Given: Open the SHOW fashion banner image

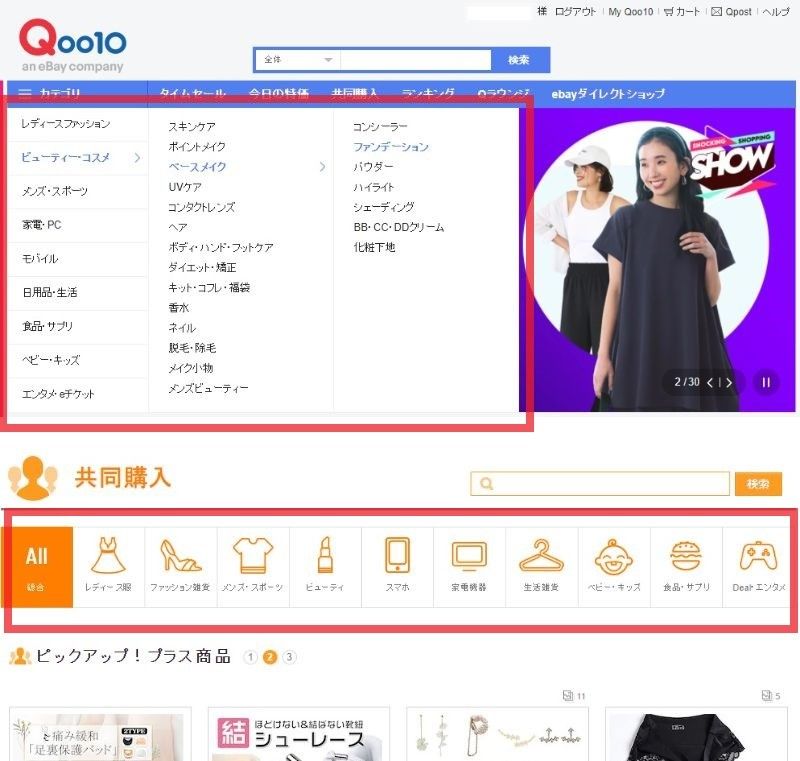Looking at the screenshot, I should click(x=657, y=260).
